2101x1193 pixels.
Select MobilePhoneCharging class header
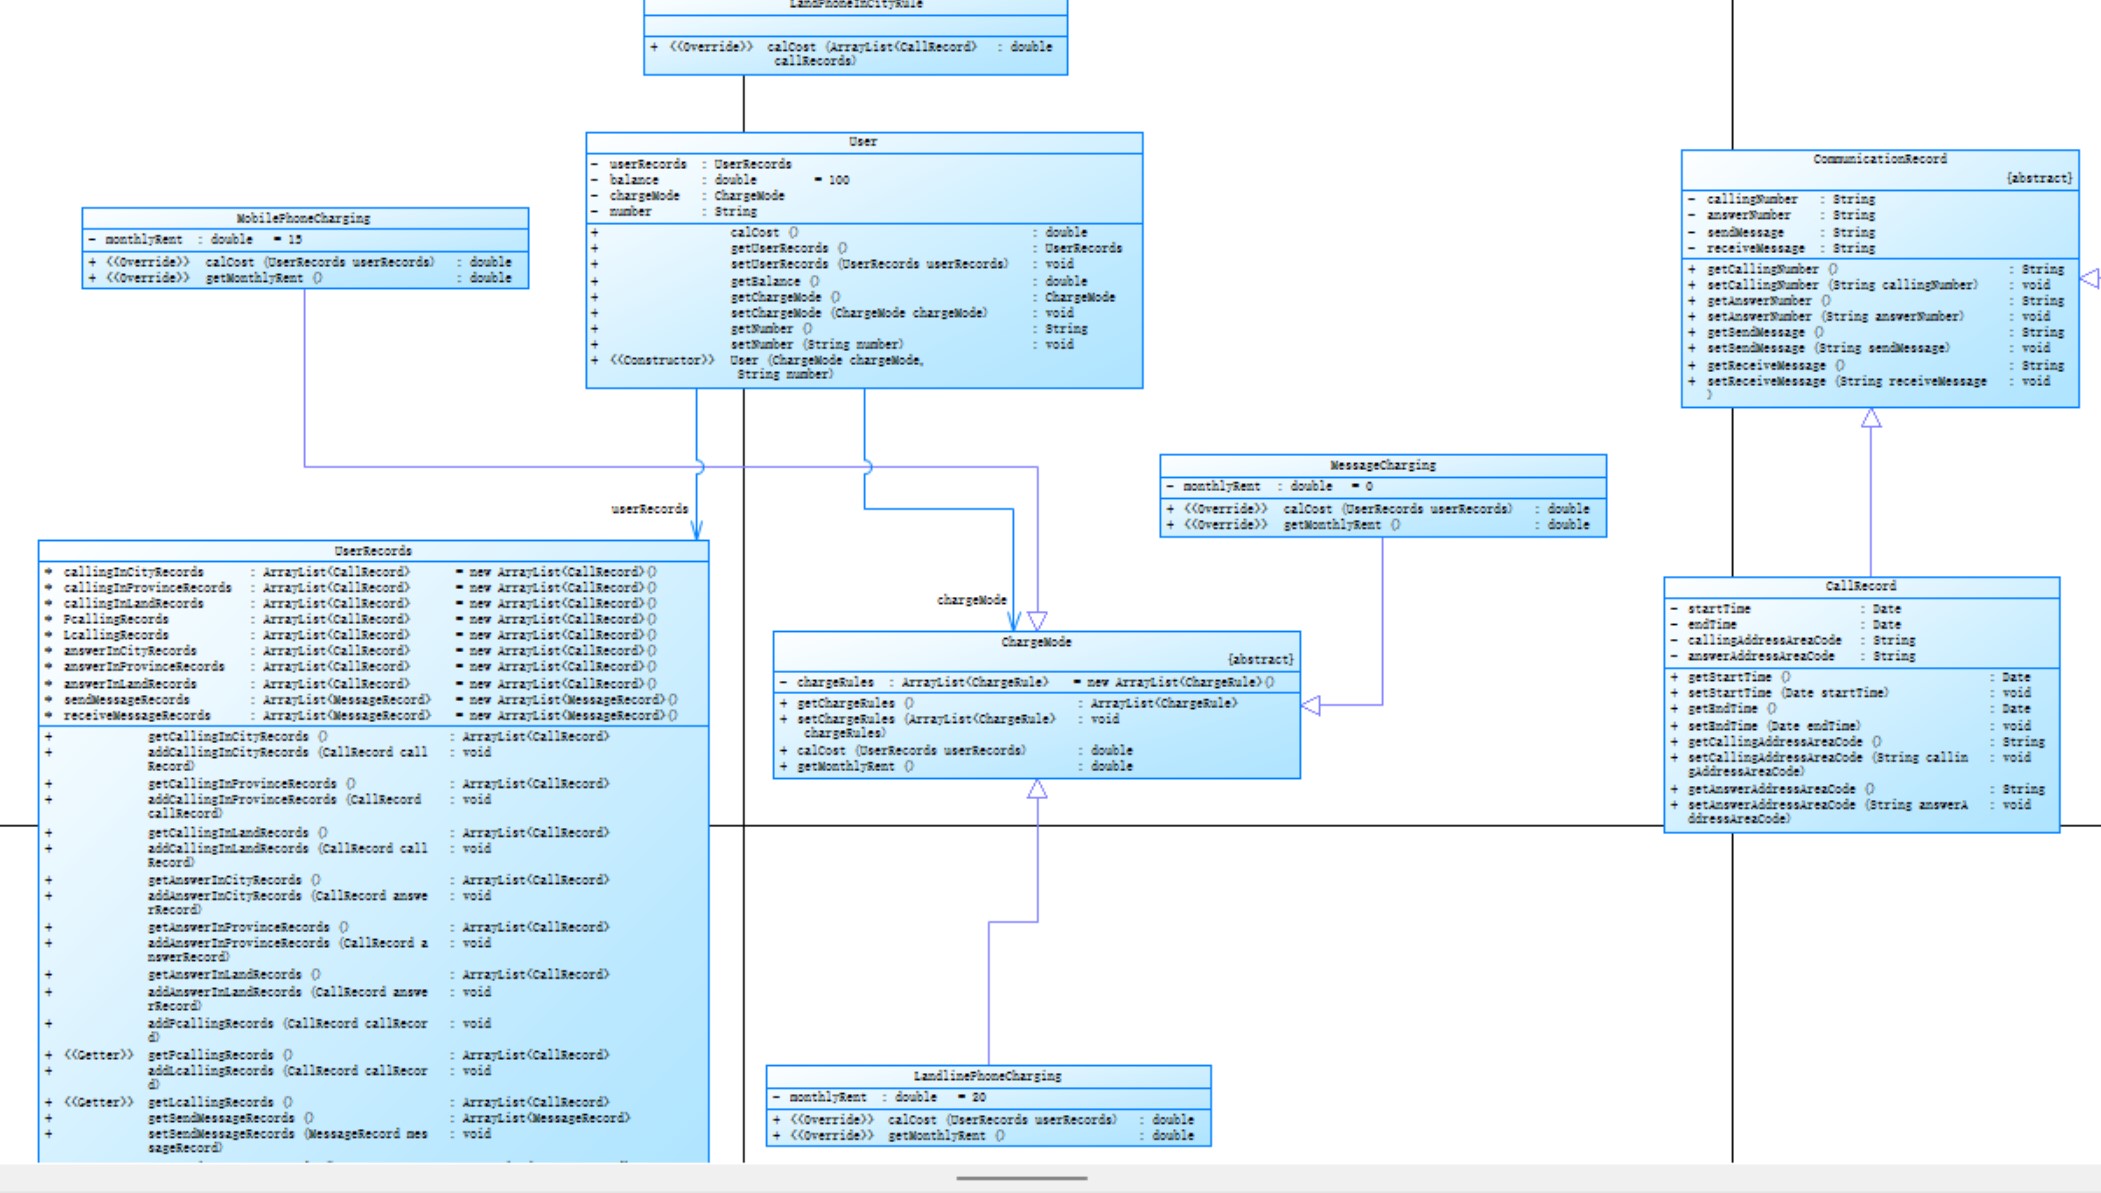pyautogui.click(x=304, y=218)
